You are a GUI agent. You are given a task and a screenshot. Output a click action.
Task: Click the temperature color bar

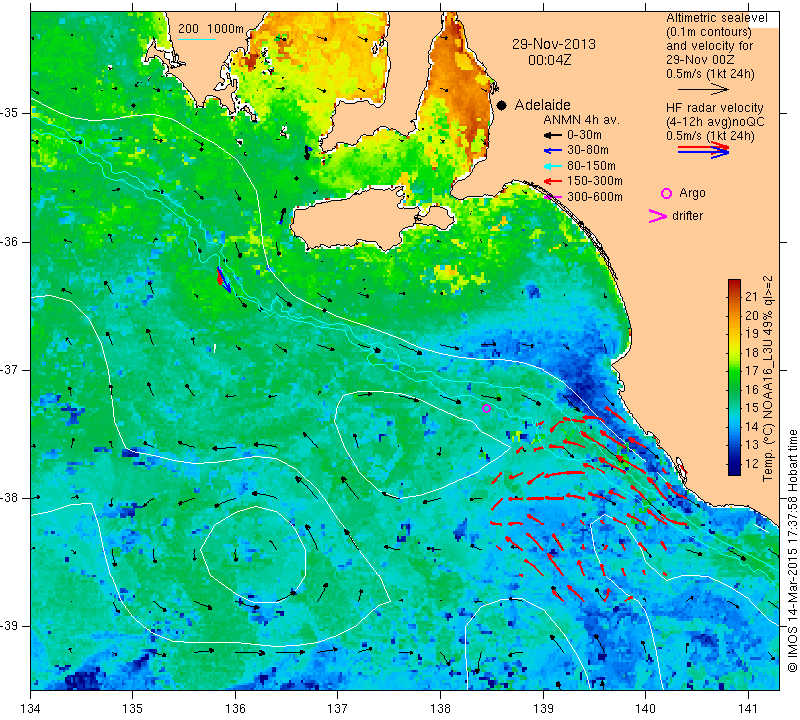click(x=734, y=377)
